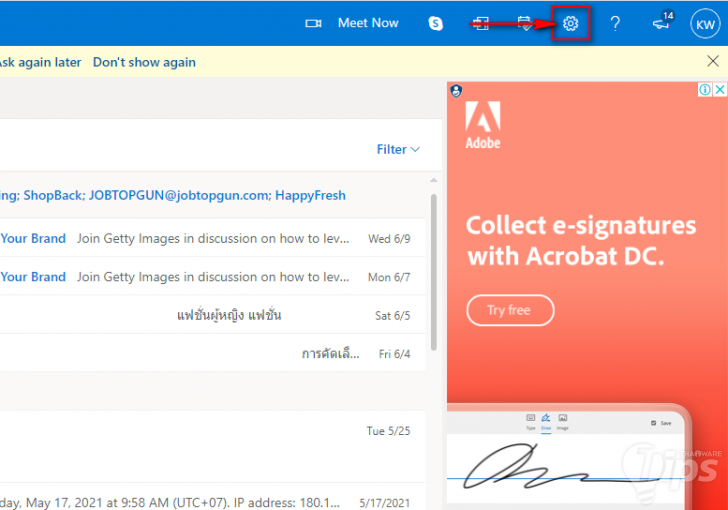
Task: Click Adobe ad 'Try free' button
Action: [510, 310]
